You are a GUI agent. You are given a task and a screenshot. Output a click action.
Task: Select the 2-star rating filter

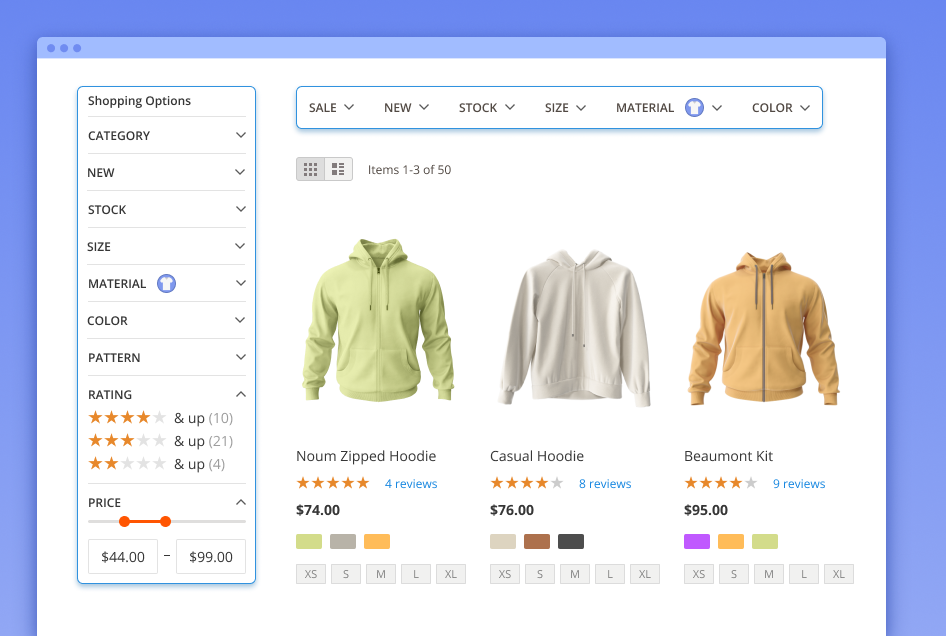tap(128, 463)
